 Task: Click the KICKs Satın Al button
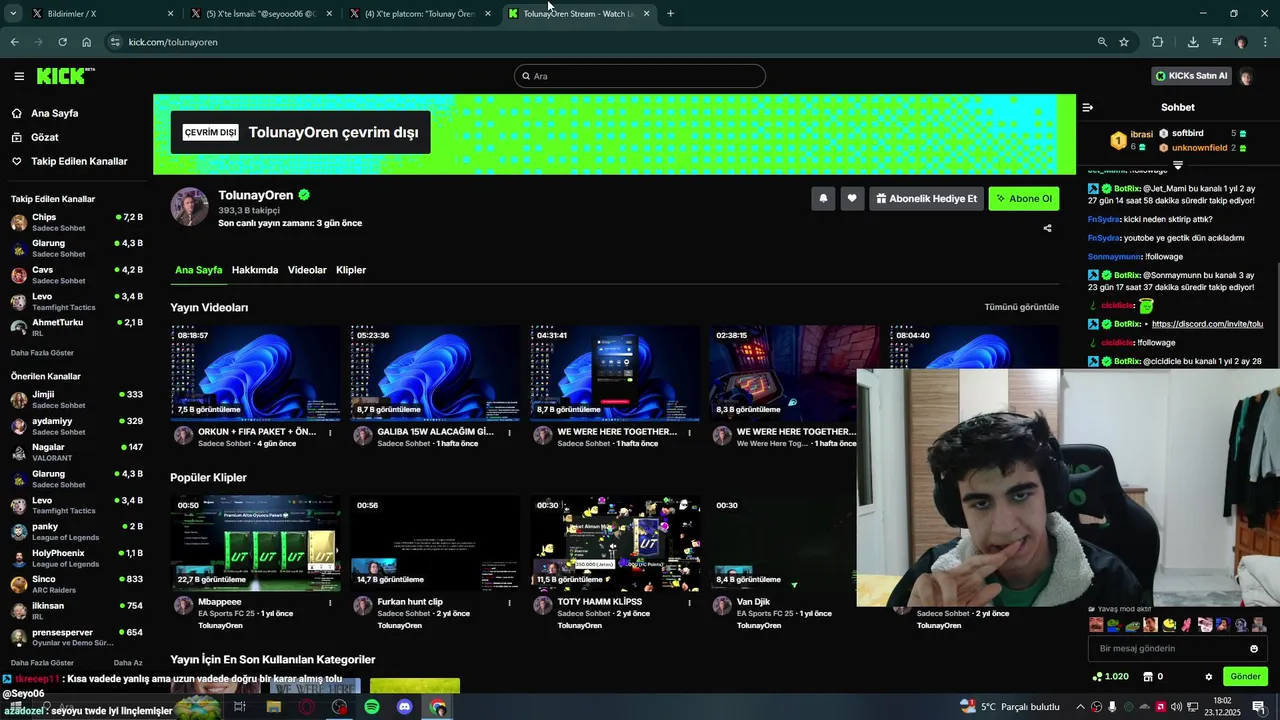click(x=1191, y=76)
